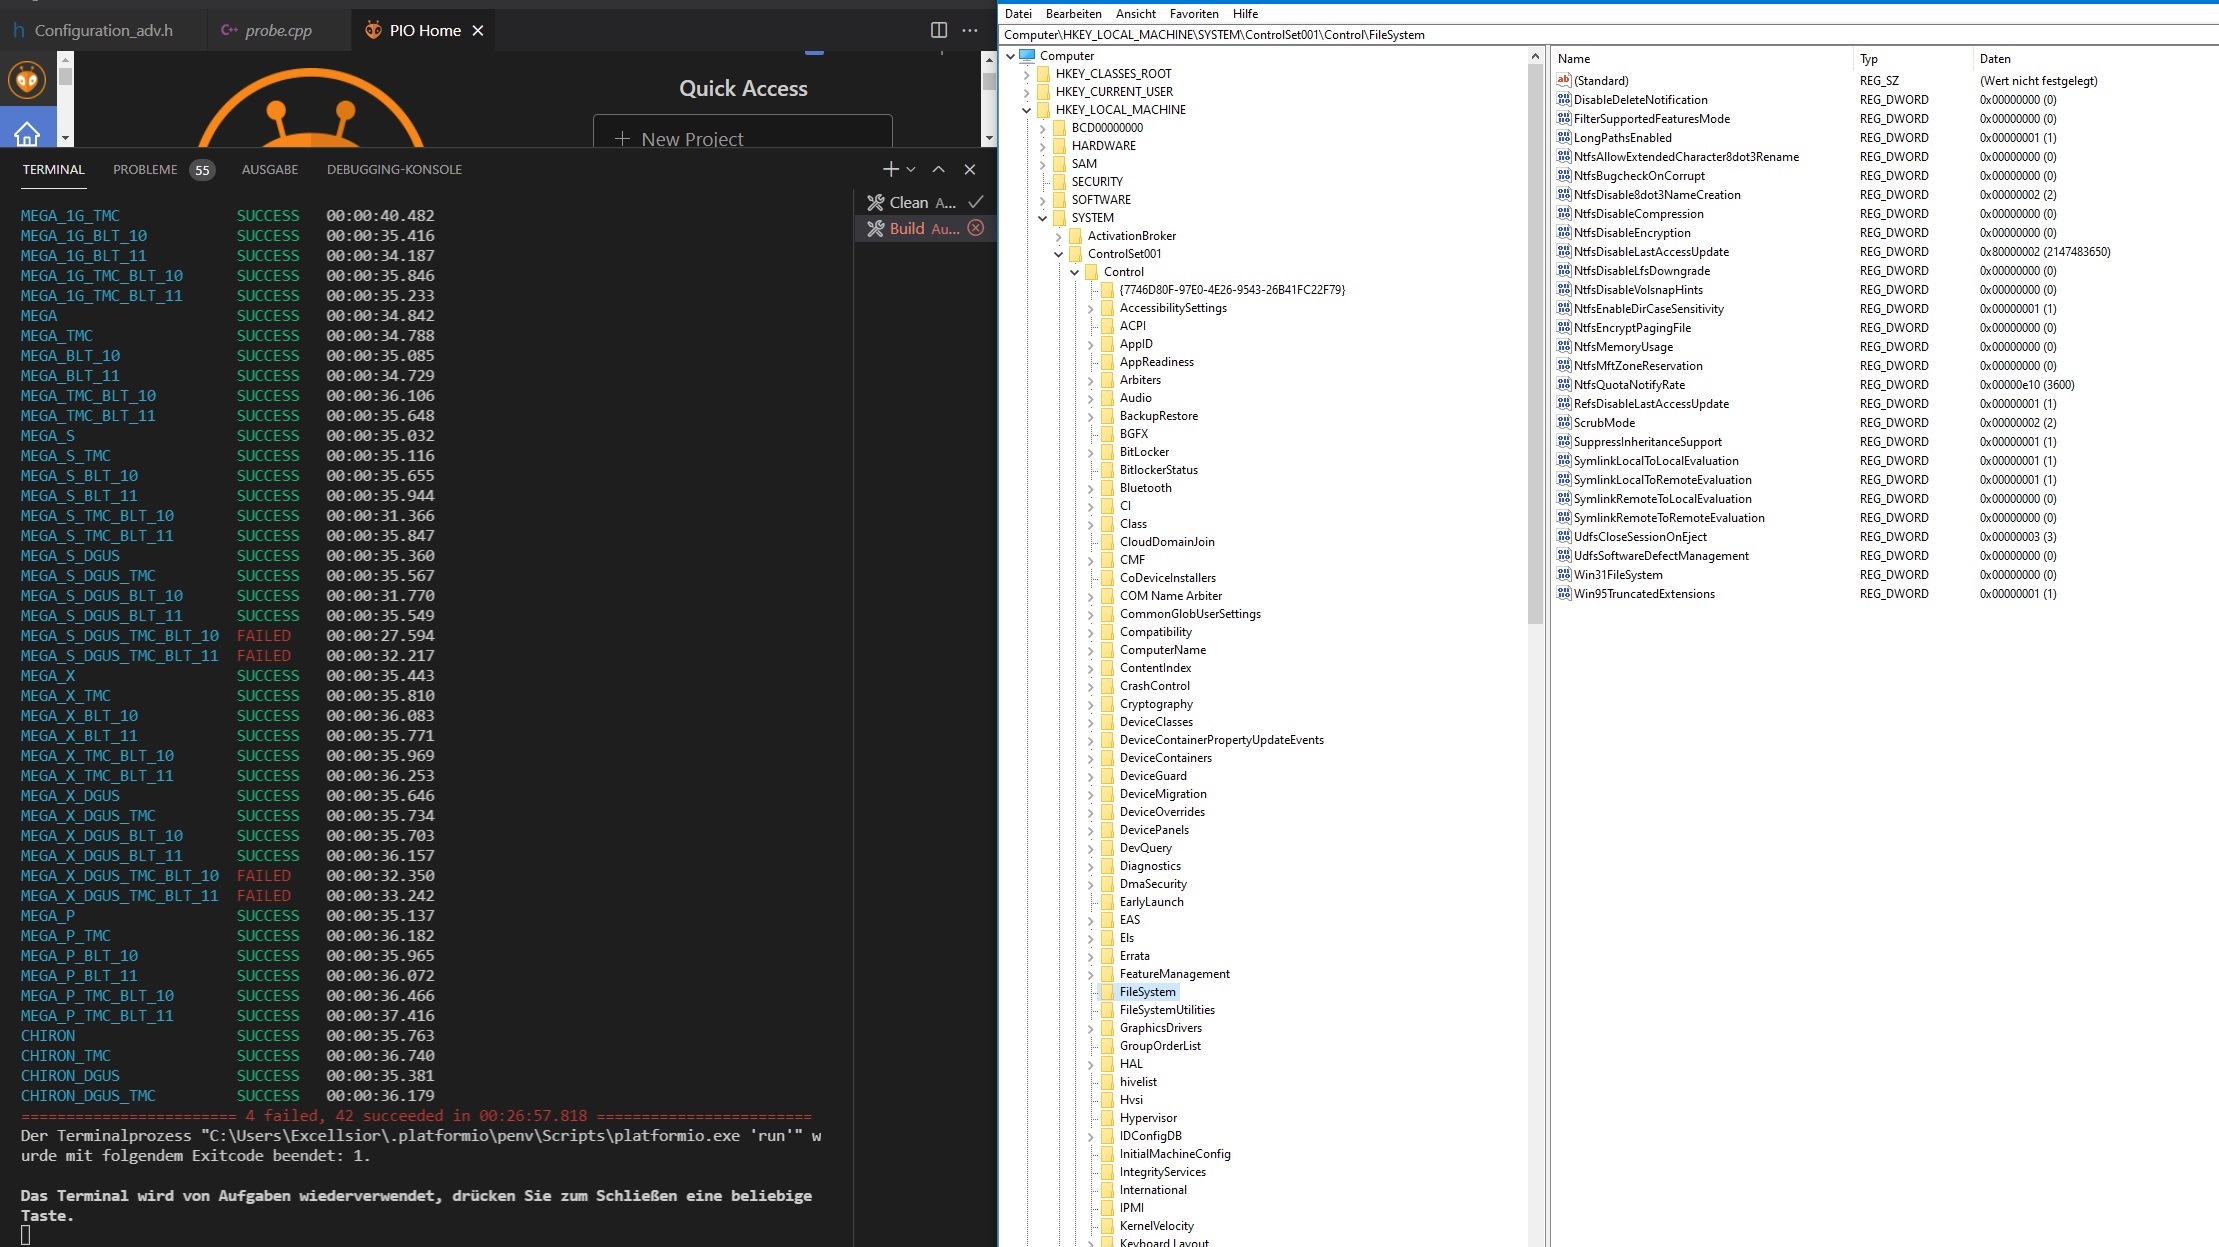The image size is (2219, 1247).
Task: Close the PIO Home tab
Action: click(478, 31)
